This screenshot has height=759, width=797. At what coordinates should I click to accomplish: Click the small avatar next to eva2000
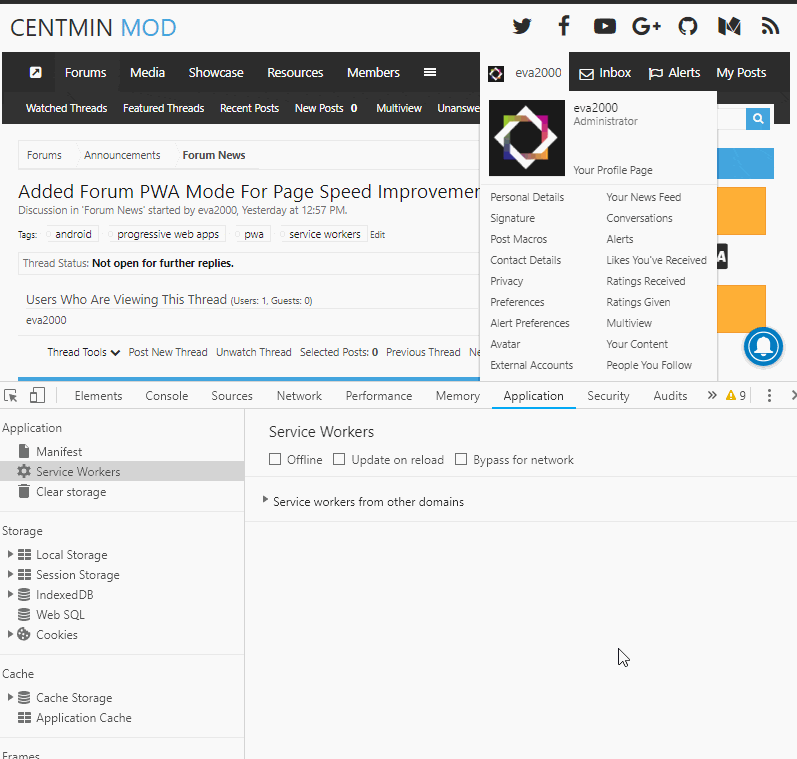tap(496, 74)
